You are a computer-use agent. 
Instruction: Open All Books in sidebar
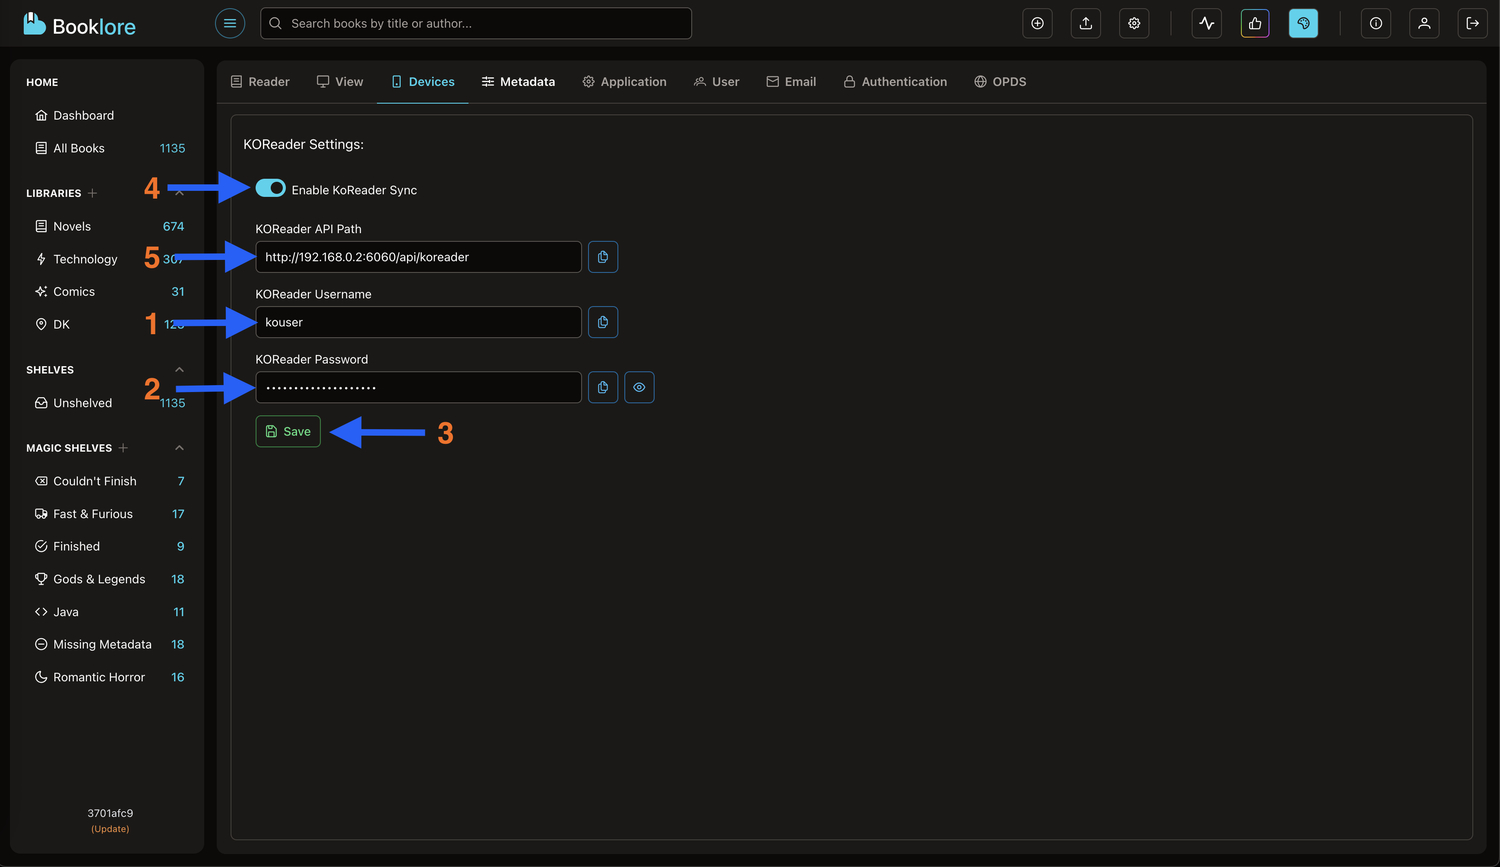[x=108, y=148]
